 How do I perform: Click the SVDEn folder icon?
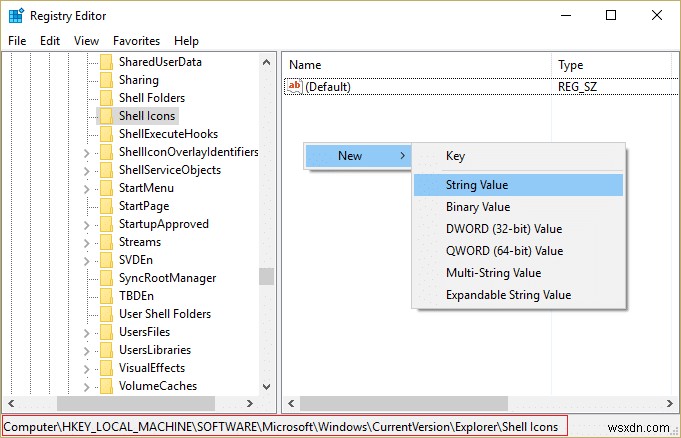tap(106, 260)
